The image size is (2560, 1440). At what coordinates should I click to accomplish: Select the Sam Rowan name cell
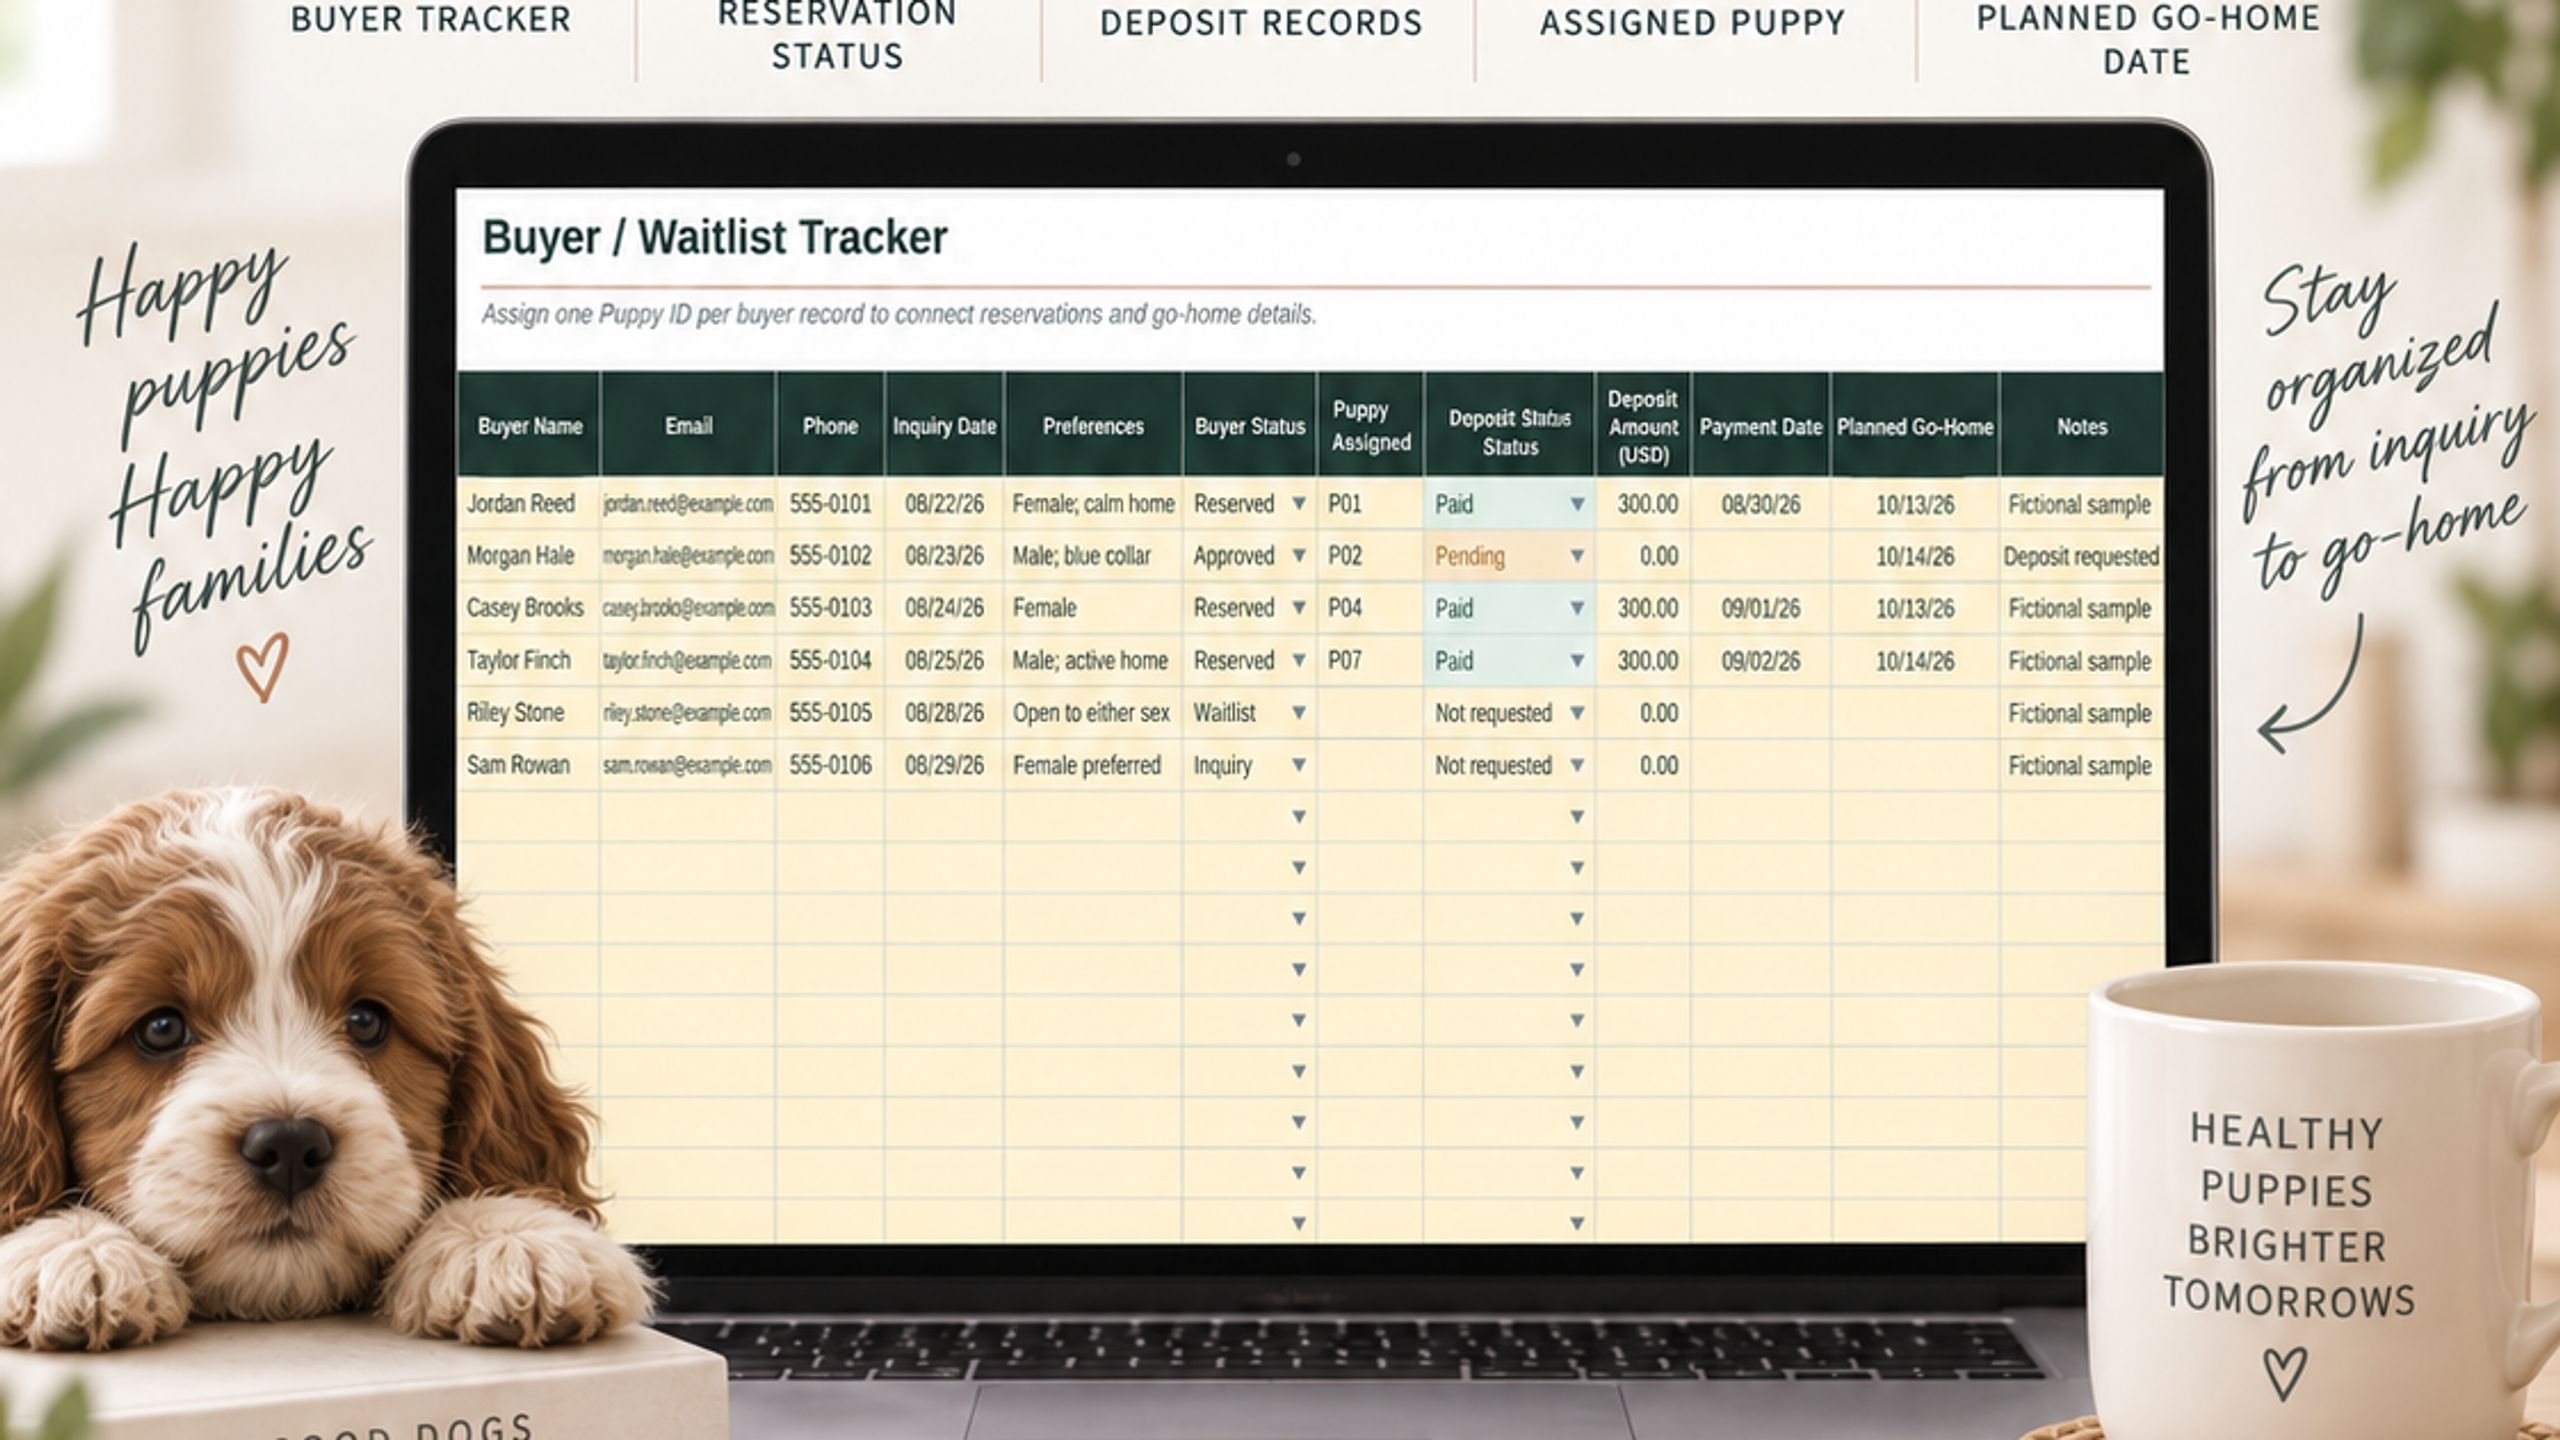coord(529,765)
